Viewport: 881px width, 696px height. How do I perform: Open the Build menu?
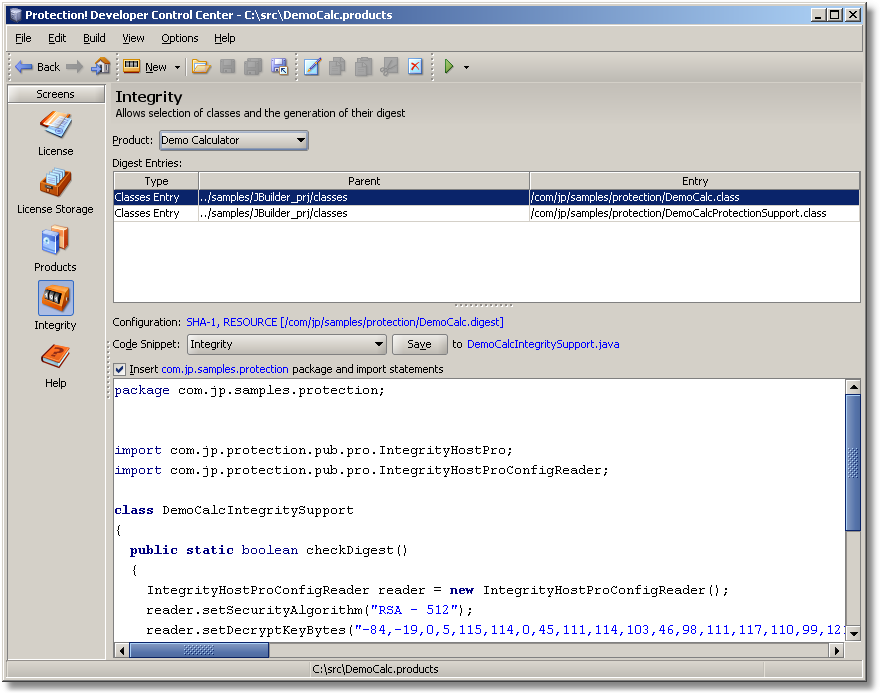click(94, 38)
